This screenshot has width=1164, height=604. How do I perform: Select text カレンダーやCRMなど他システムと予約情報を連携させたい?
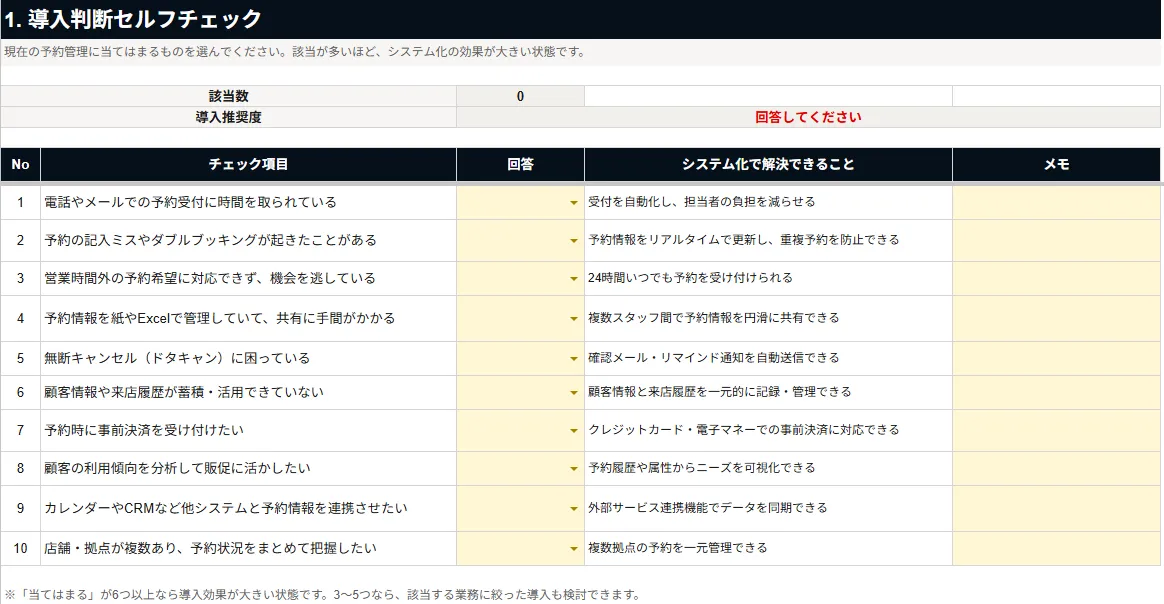click(226, 508)
